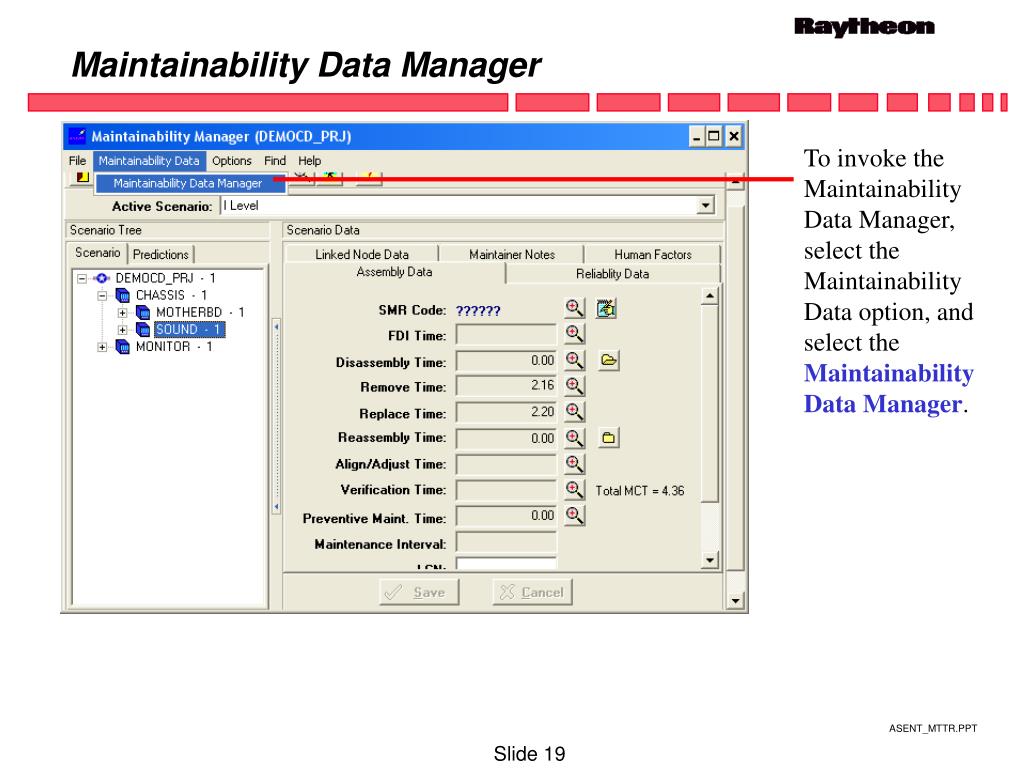Open the Options menu
Screen dimensions: 1024x768
pos(232,161)
